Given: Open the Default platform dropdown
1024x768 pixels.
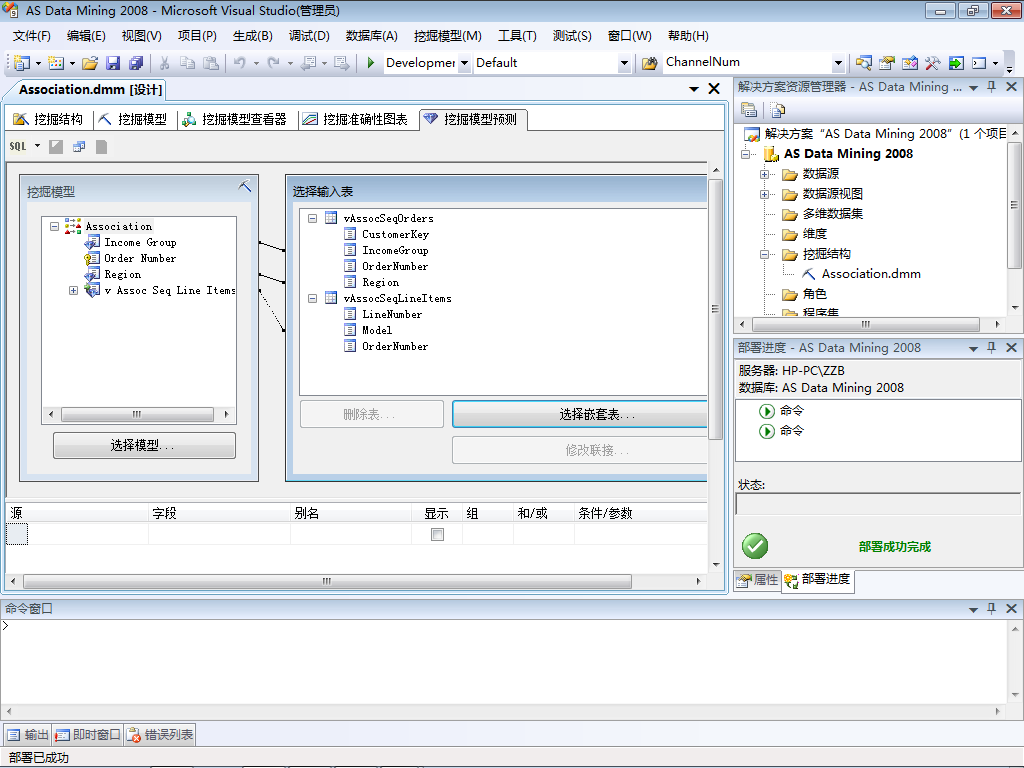Looking at the screenshot, I should pyautogui.click(x=624, y=63).
